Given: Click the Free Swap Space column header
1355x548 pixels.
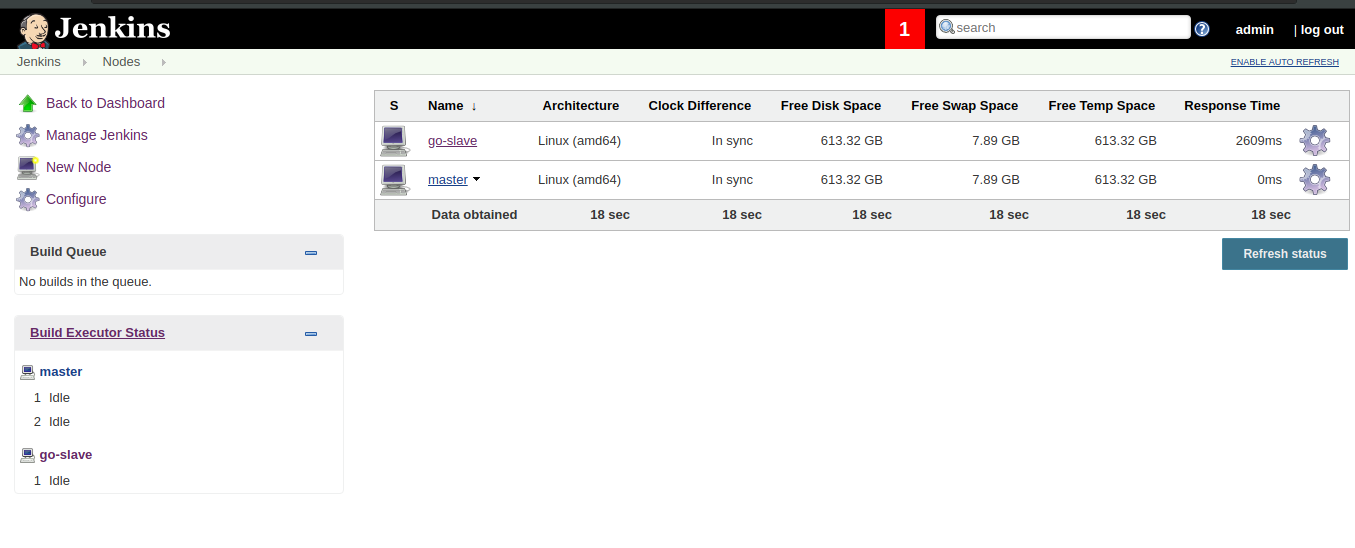Looking at the screenshot, I should 965,105.
